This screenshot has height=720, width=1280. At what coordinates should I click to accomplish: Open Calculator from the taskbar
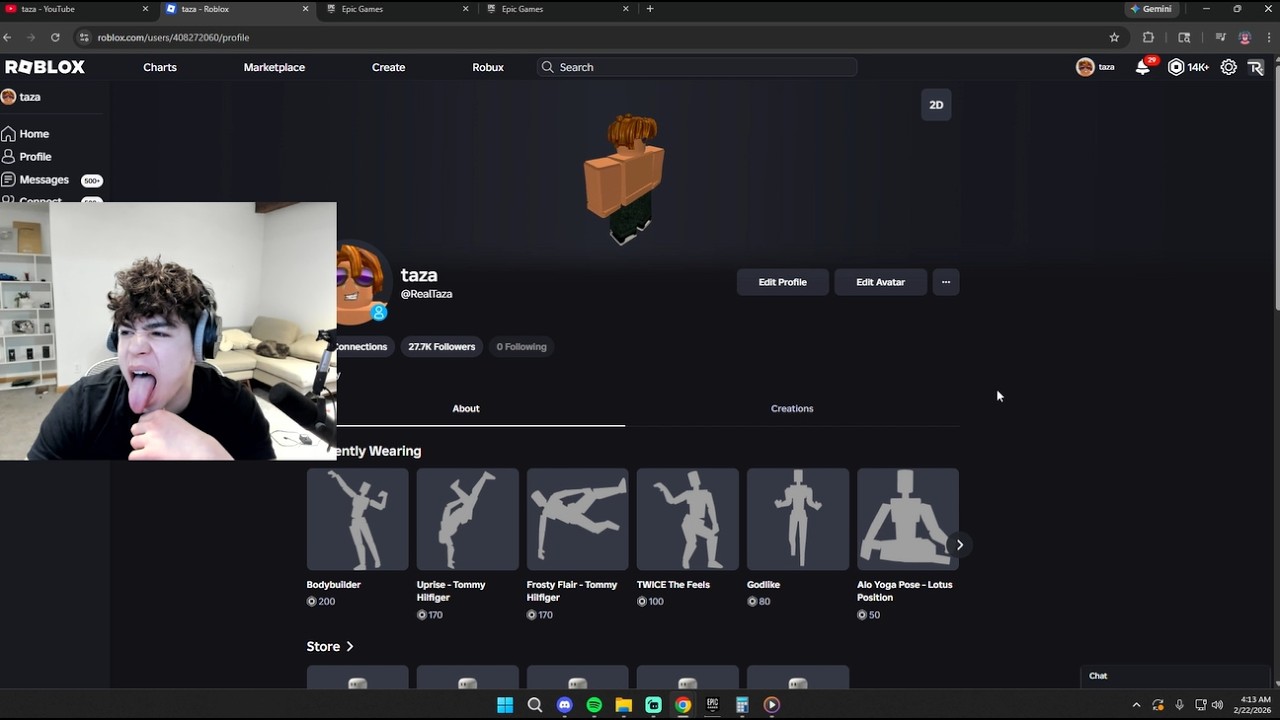coord(742,705)
